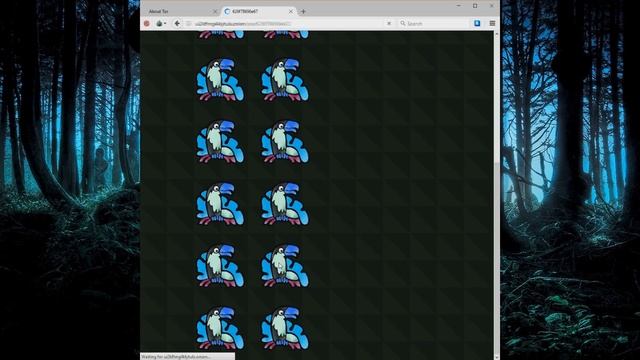Switch to the About Tor tab

(x=181, y=11)
